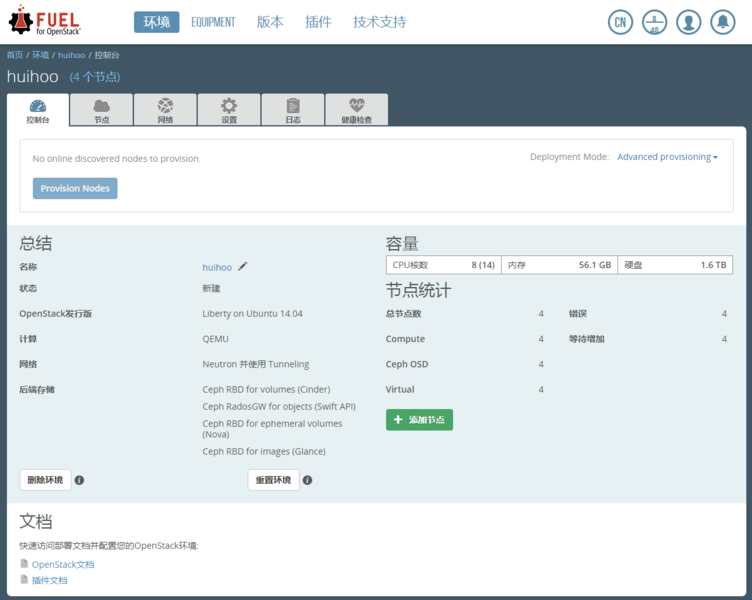
Task: Switch to the 网络 tab
Action: tap(165, 110)
